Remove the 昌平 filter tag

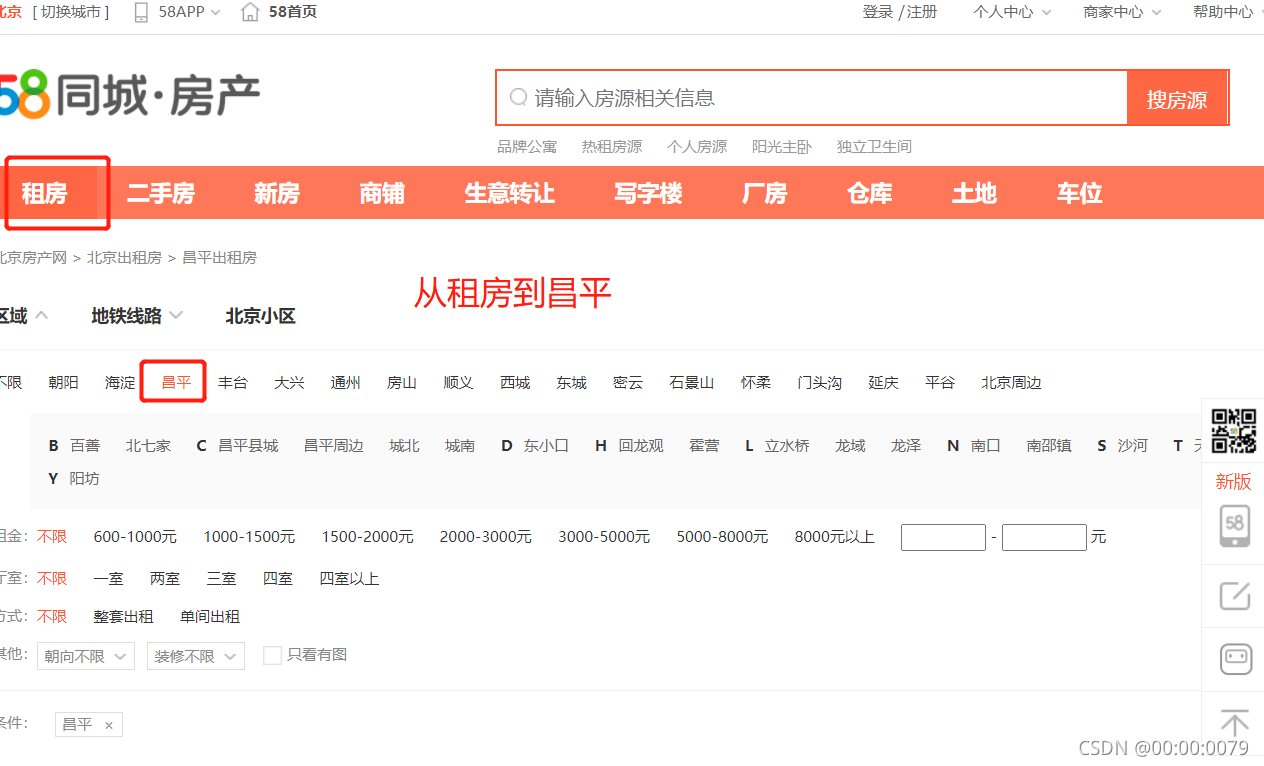[x=109, y=725]
